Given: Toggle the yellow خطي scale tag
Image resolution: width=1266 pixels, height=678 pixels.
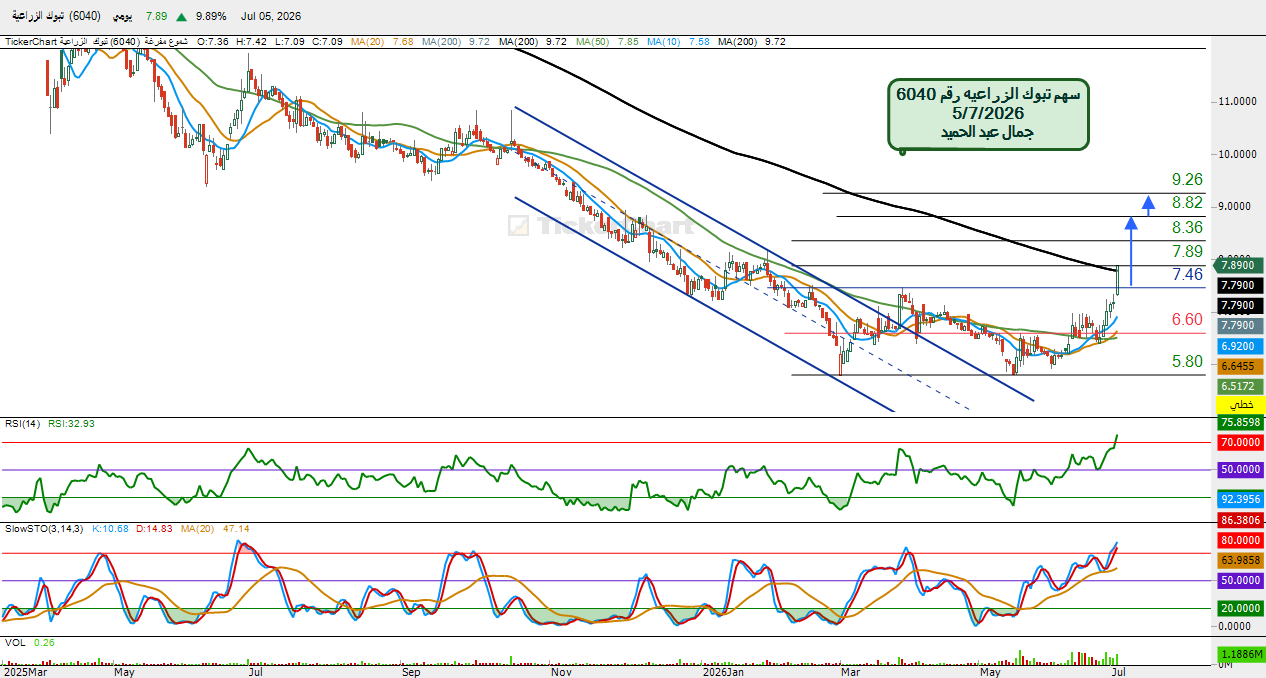Looking at the screenshot, I should pyautogui.click(x=1240, y=405).
